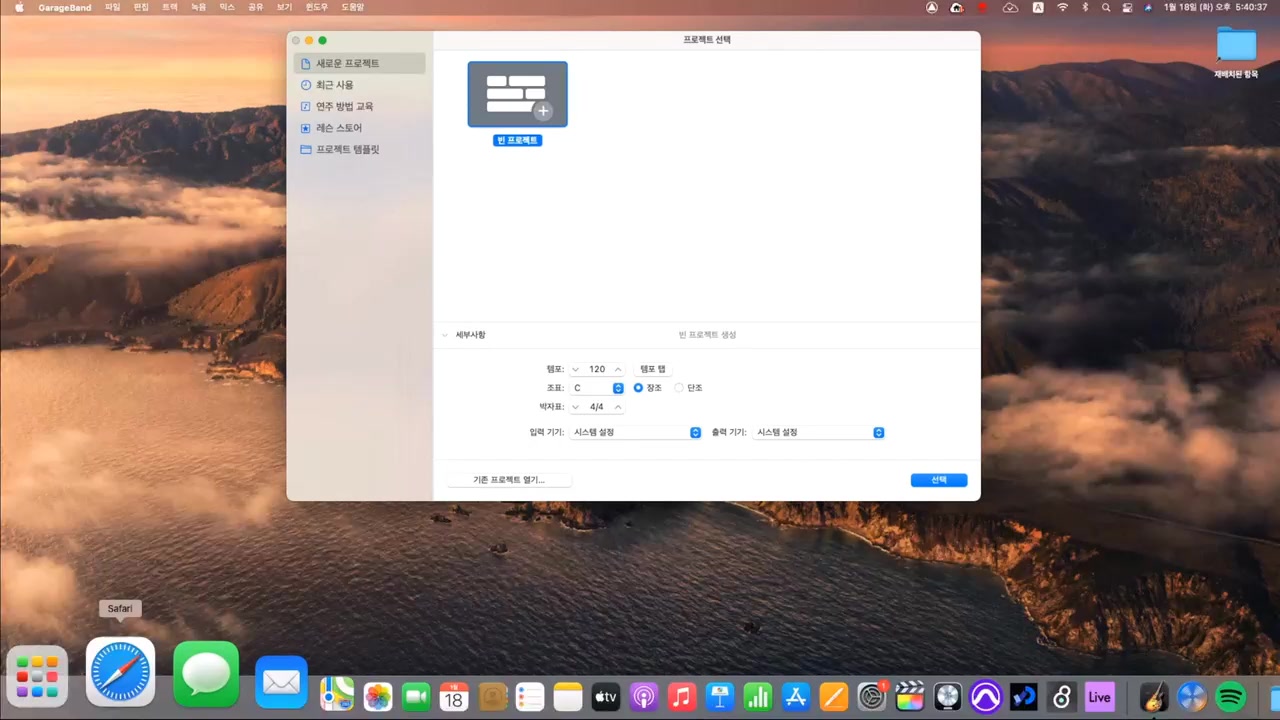Select the 장조 (major) radio button
The image size is (1280, 720).
(x=638, y=388)
